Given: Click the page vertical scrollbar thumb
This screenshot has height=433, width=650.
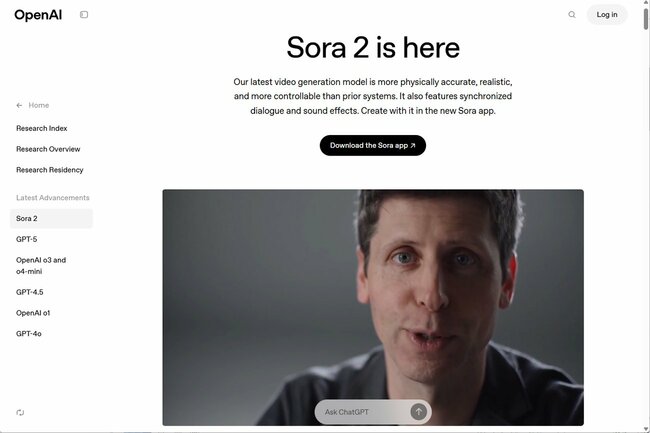Looking at the screenshot, I should pyautogui.click(x=646, y=19).
